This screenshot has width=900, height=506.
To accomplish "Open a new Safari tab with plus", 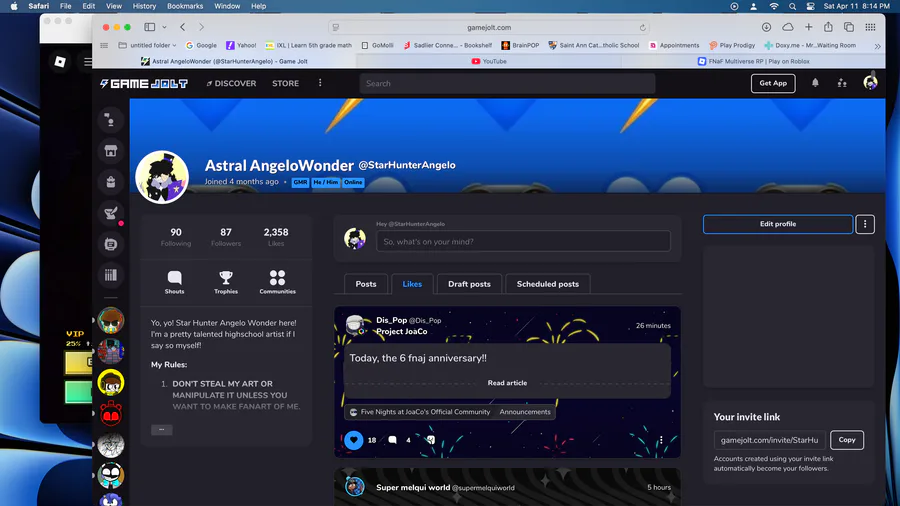I will (808, 27).
